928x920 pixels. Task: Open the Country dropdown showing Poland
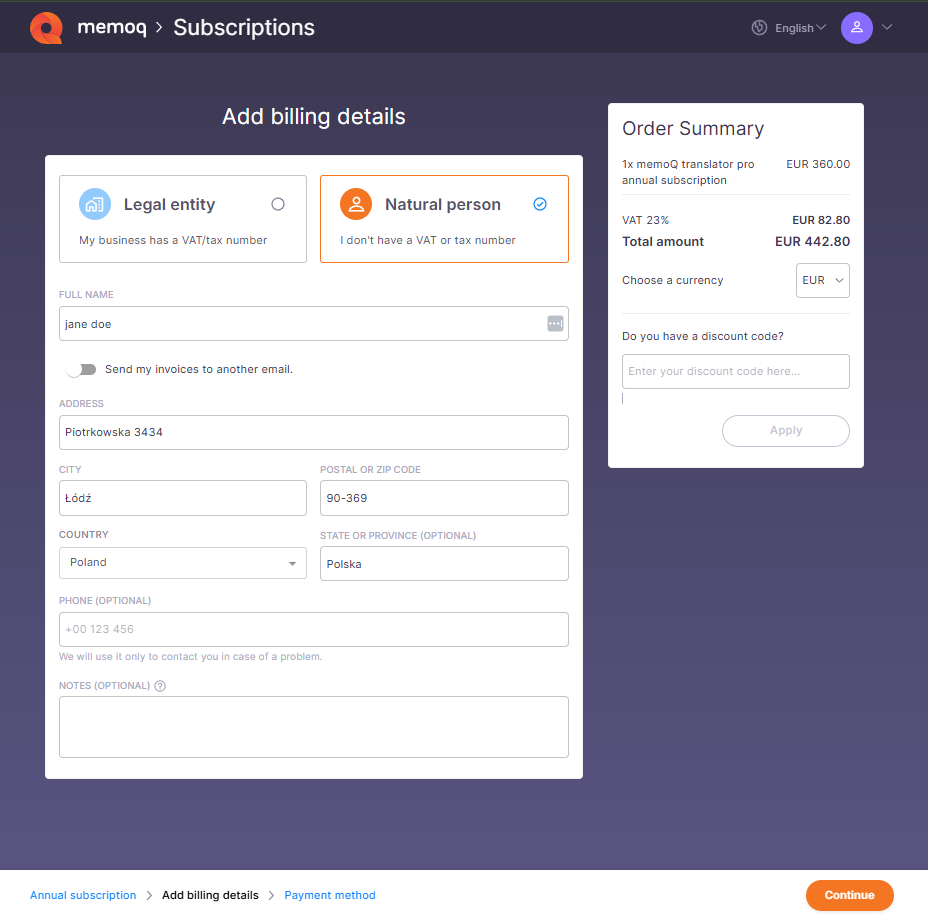[183, 562]
